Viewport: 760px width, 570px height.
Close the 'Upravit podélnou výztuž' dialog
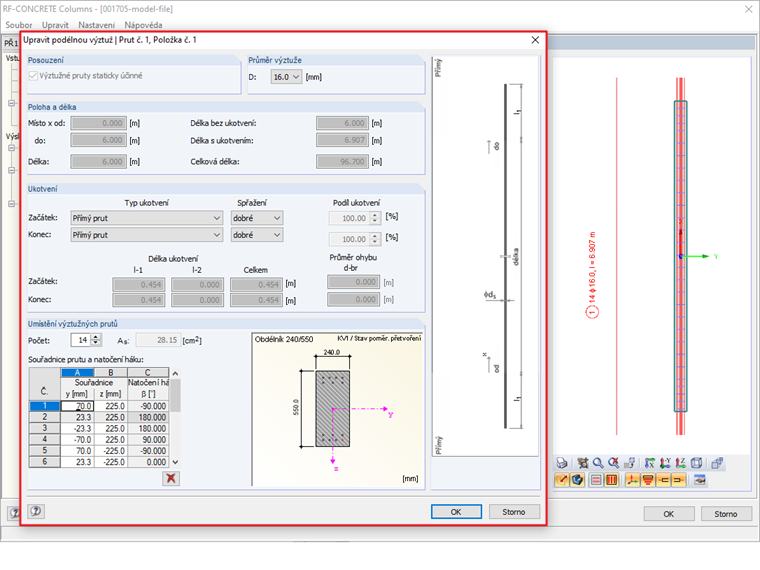(535, 40)
